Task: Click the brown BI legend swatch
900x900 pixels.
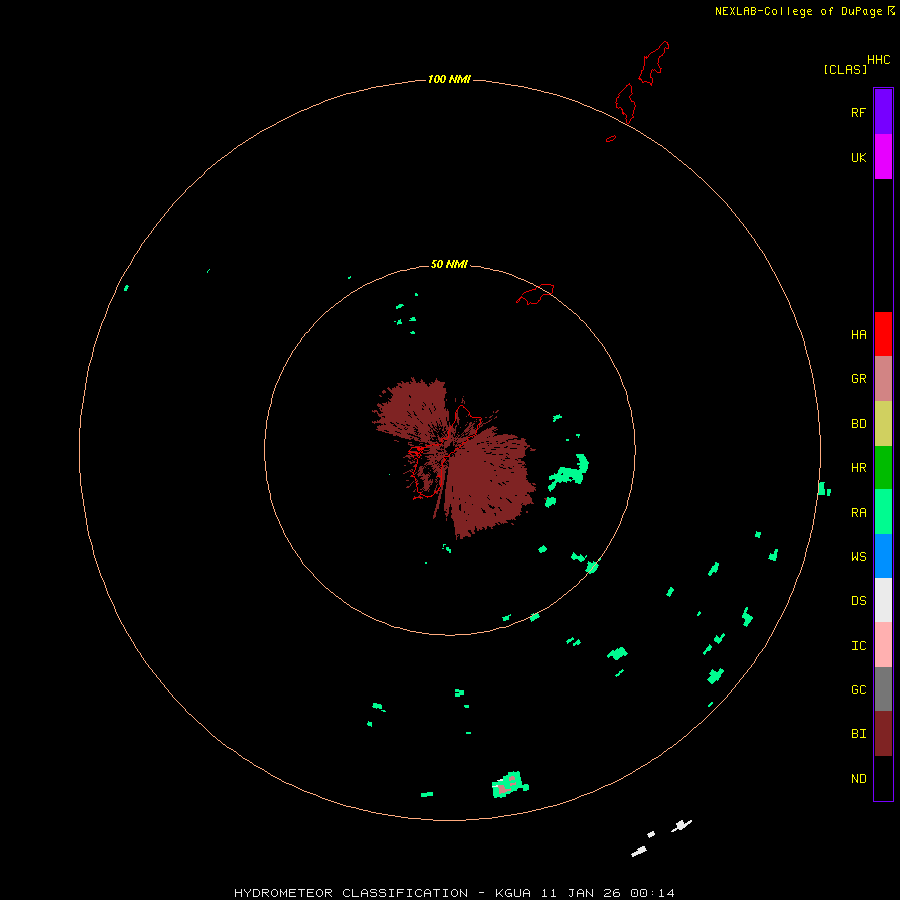Action: [x=883, y=734]
